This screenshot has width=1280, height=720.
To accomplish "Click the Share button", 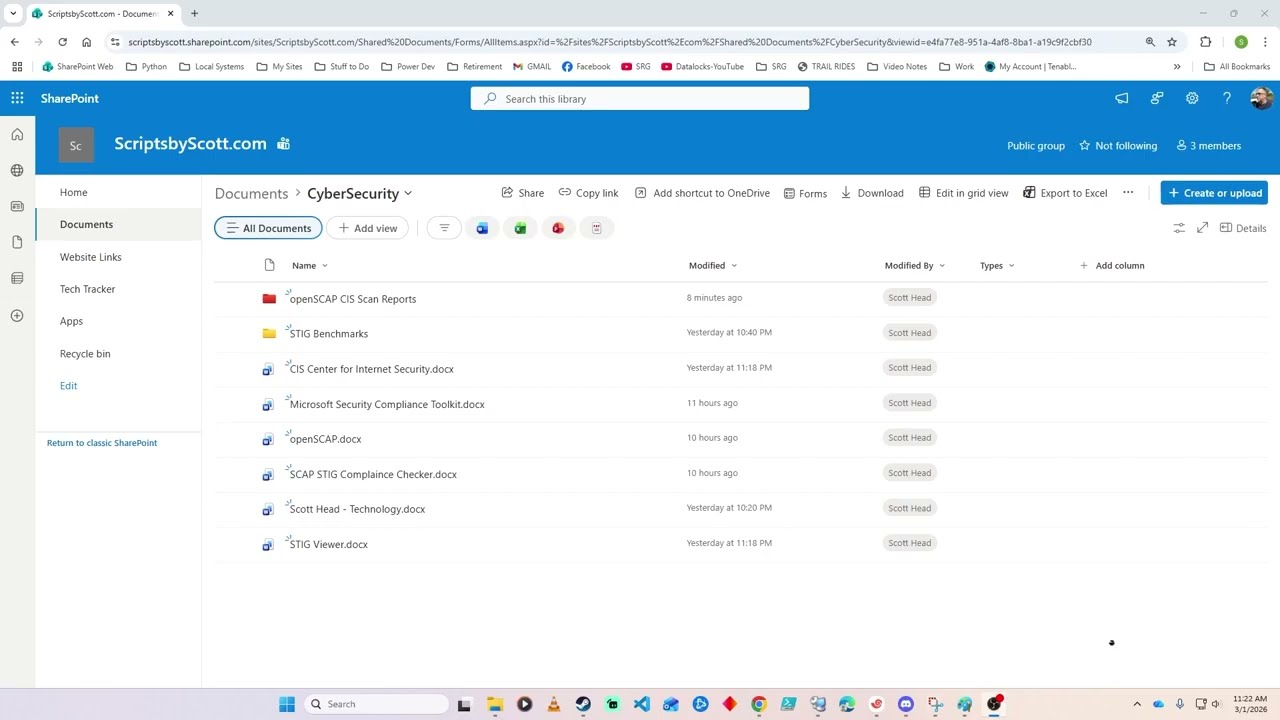I will point(523,193).
